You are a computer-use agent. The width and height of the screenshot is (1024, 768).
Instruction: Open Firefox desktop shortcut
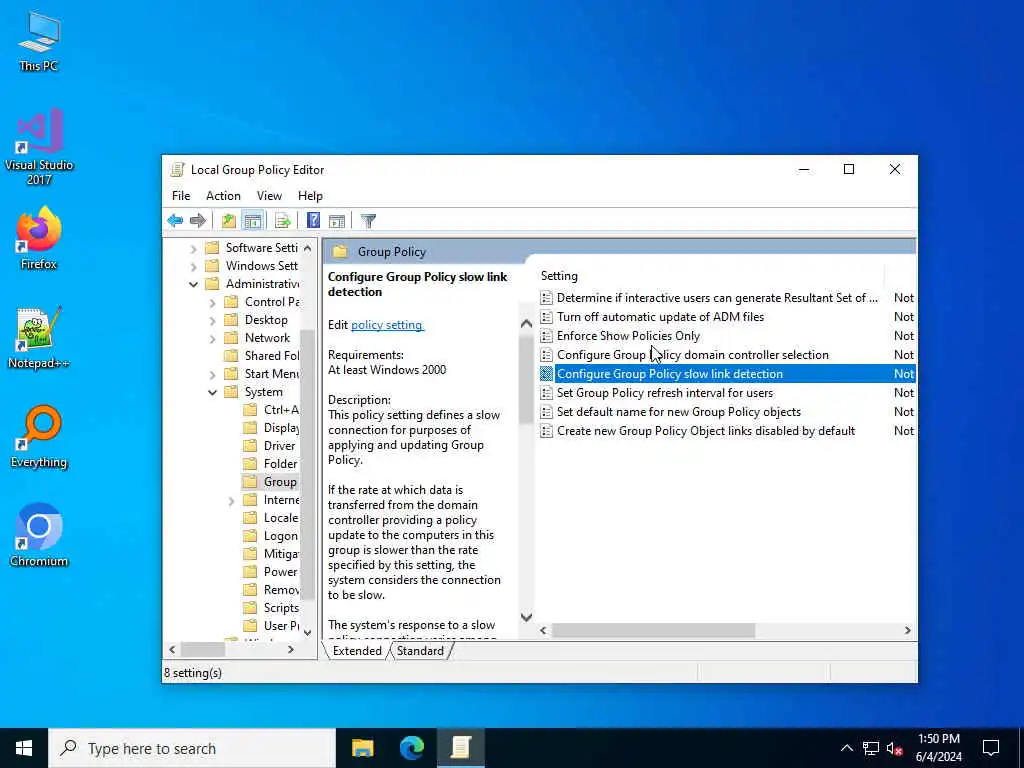(39, 238)
